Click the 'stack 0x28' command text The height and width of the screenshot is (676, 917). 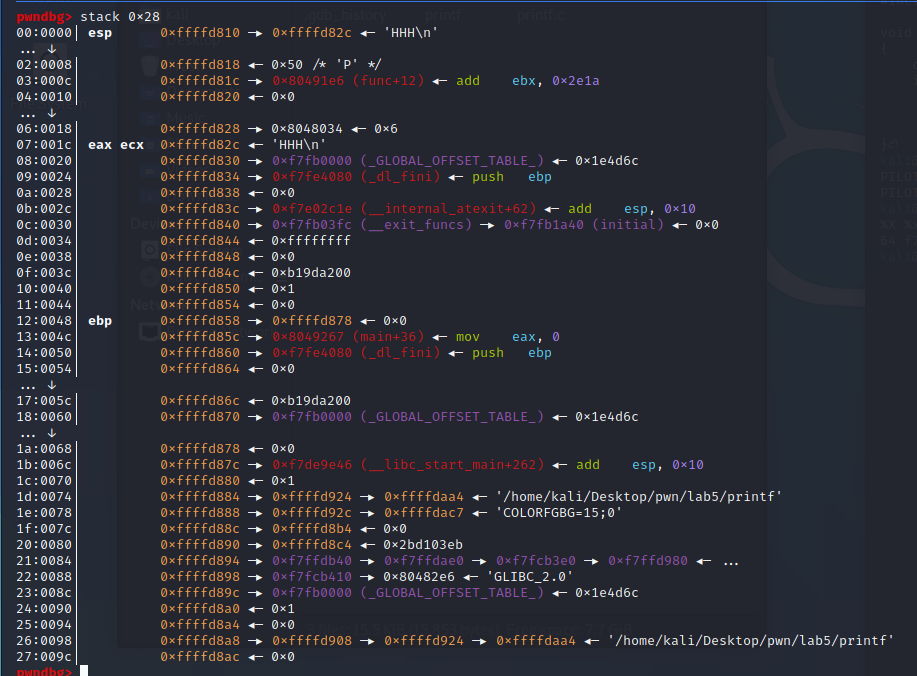(x=120, y=16)
